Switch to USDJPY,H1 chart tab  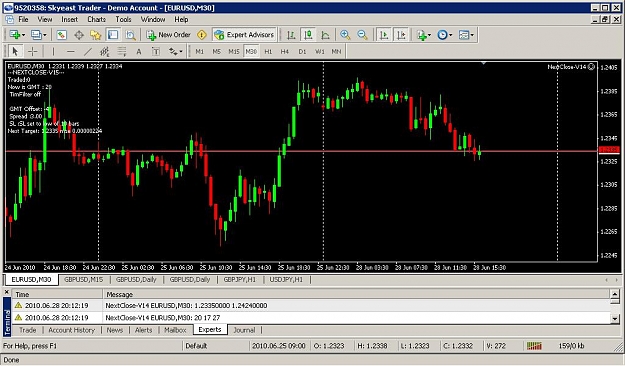[286, 279]
